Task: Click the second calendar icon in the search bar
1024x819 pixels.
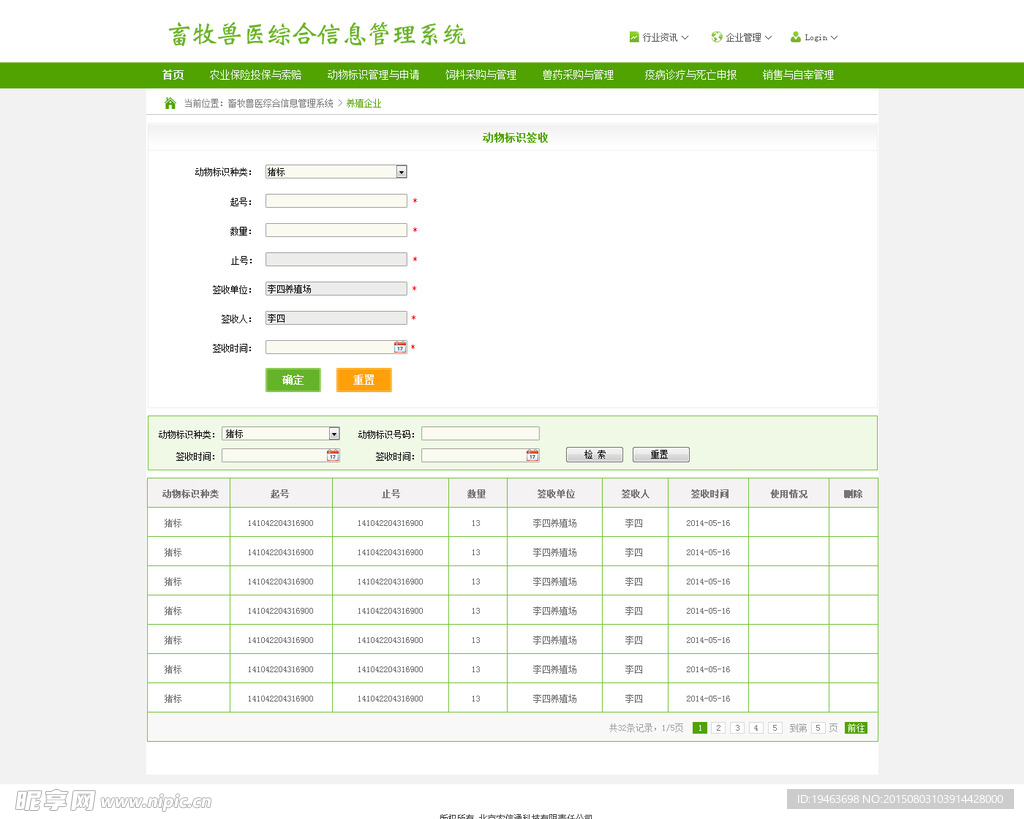Action: [x=532, y=455]
